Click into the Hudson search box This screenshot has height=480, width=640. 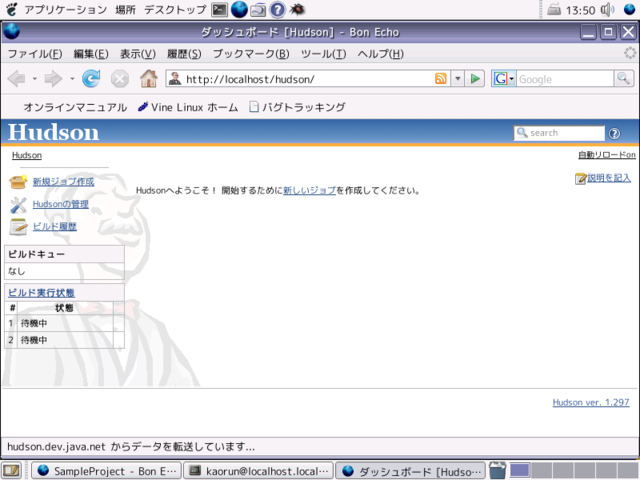pyautogui.click(x=559, y=133)
